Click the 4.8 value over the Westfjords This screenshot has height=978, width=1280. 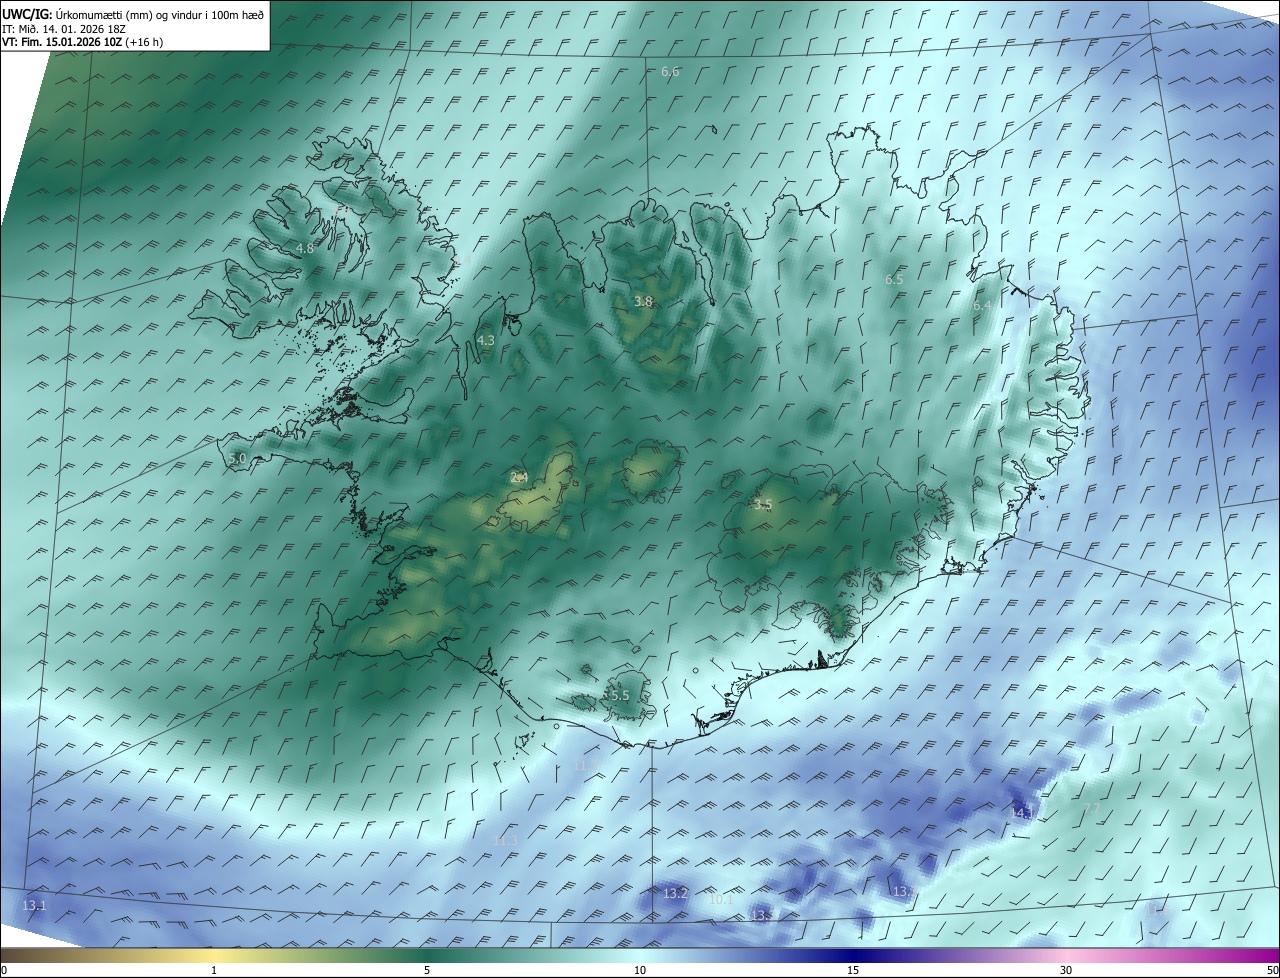305,248
